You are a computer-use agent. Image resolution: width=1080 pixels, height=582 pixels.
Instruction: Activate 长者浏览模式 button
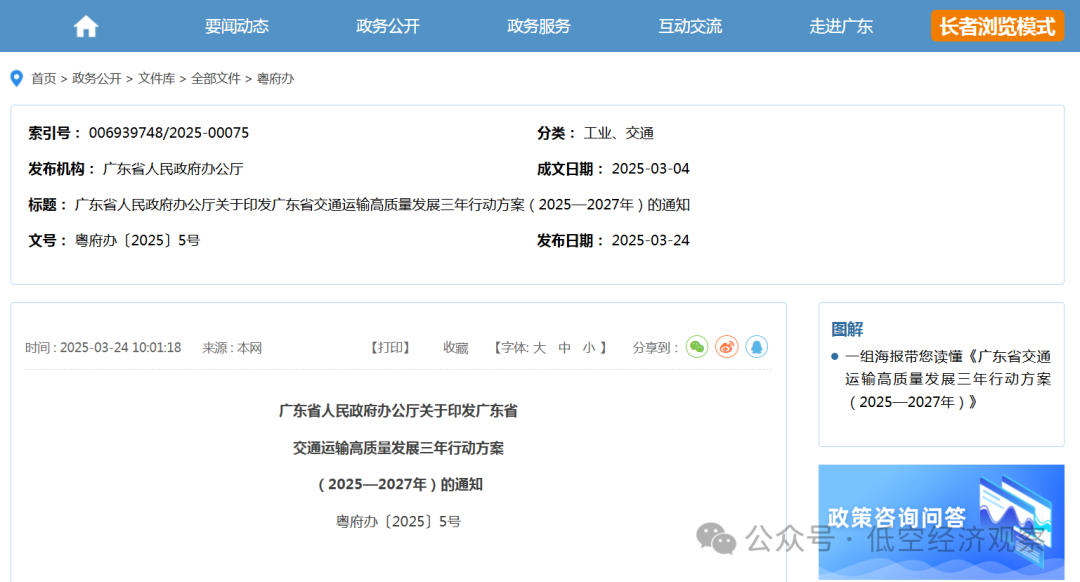(996, 25)
